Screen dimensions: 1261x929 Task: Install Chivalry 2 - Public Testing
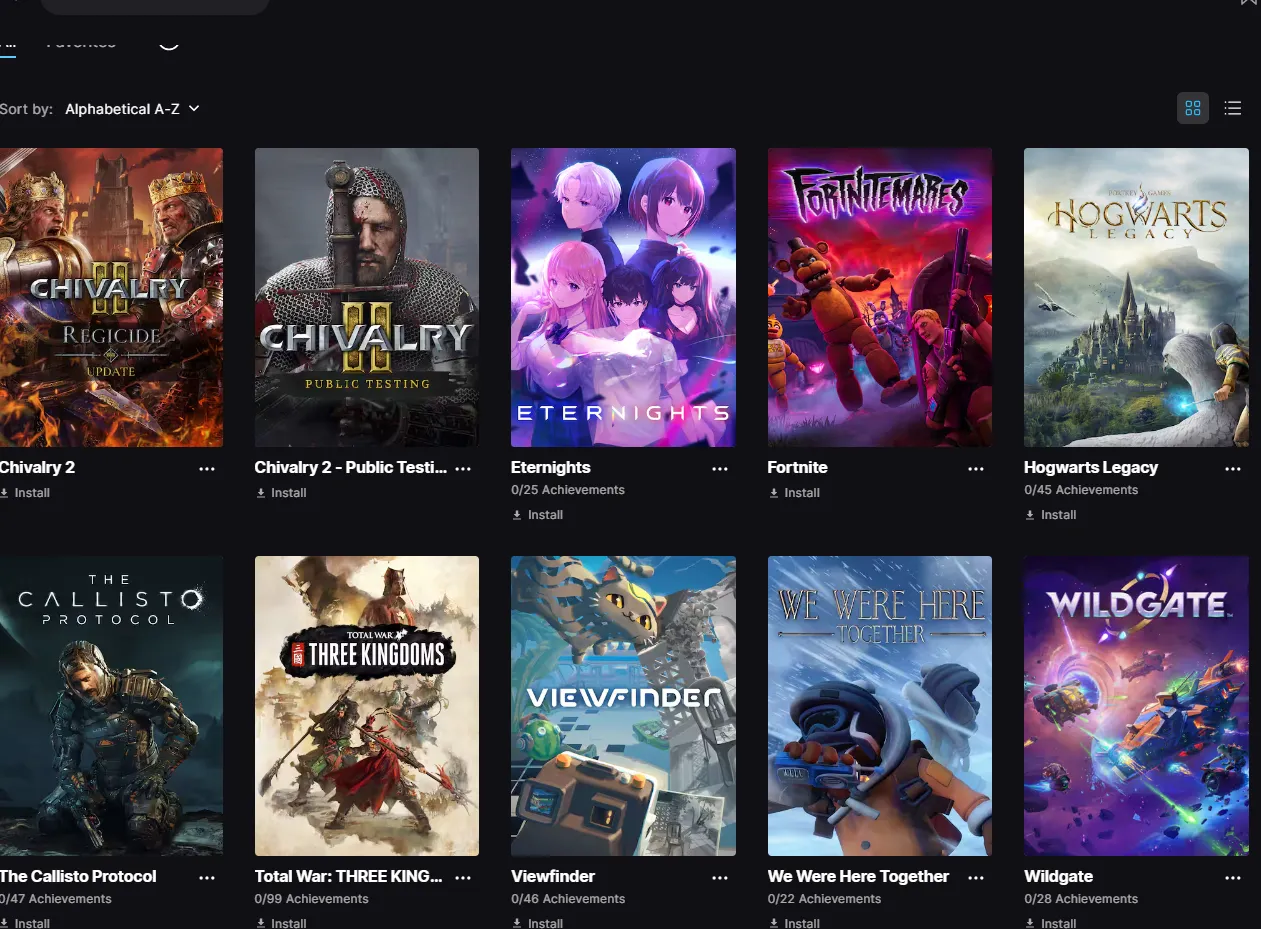pyautogui.click(x=281, y=493)
